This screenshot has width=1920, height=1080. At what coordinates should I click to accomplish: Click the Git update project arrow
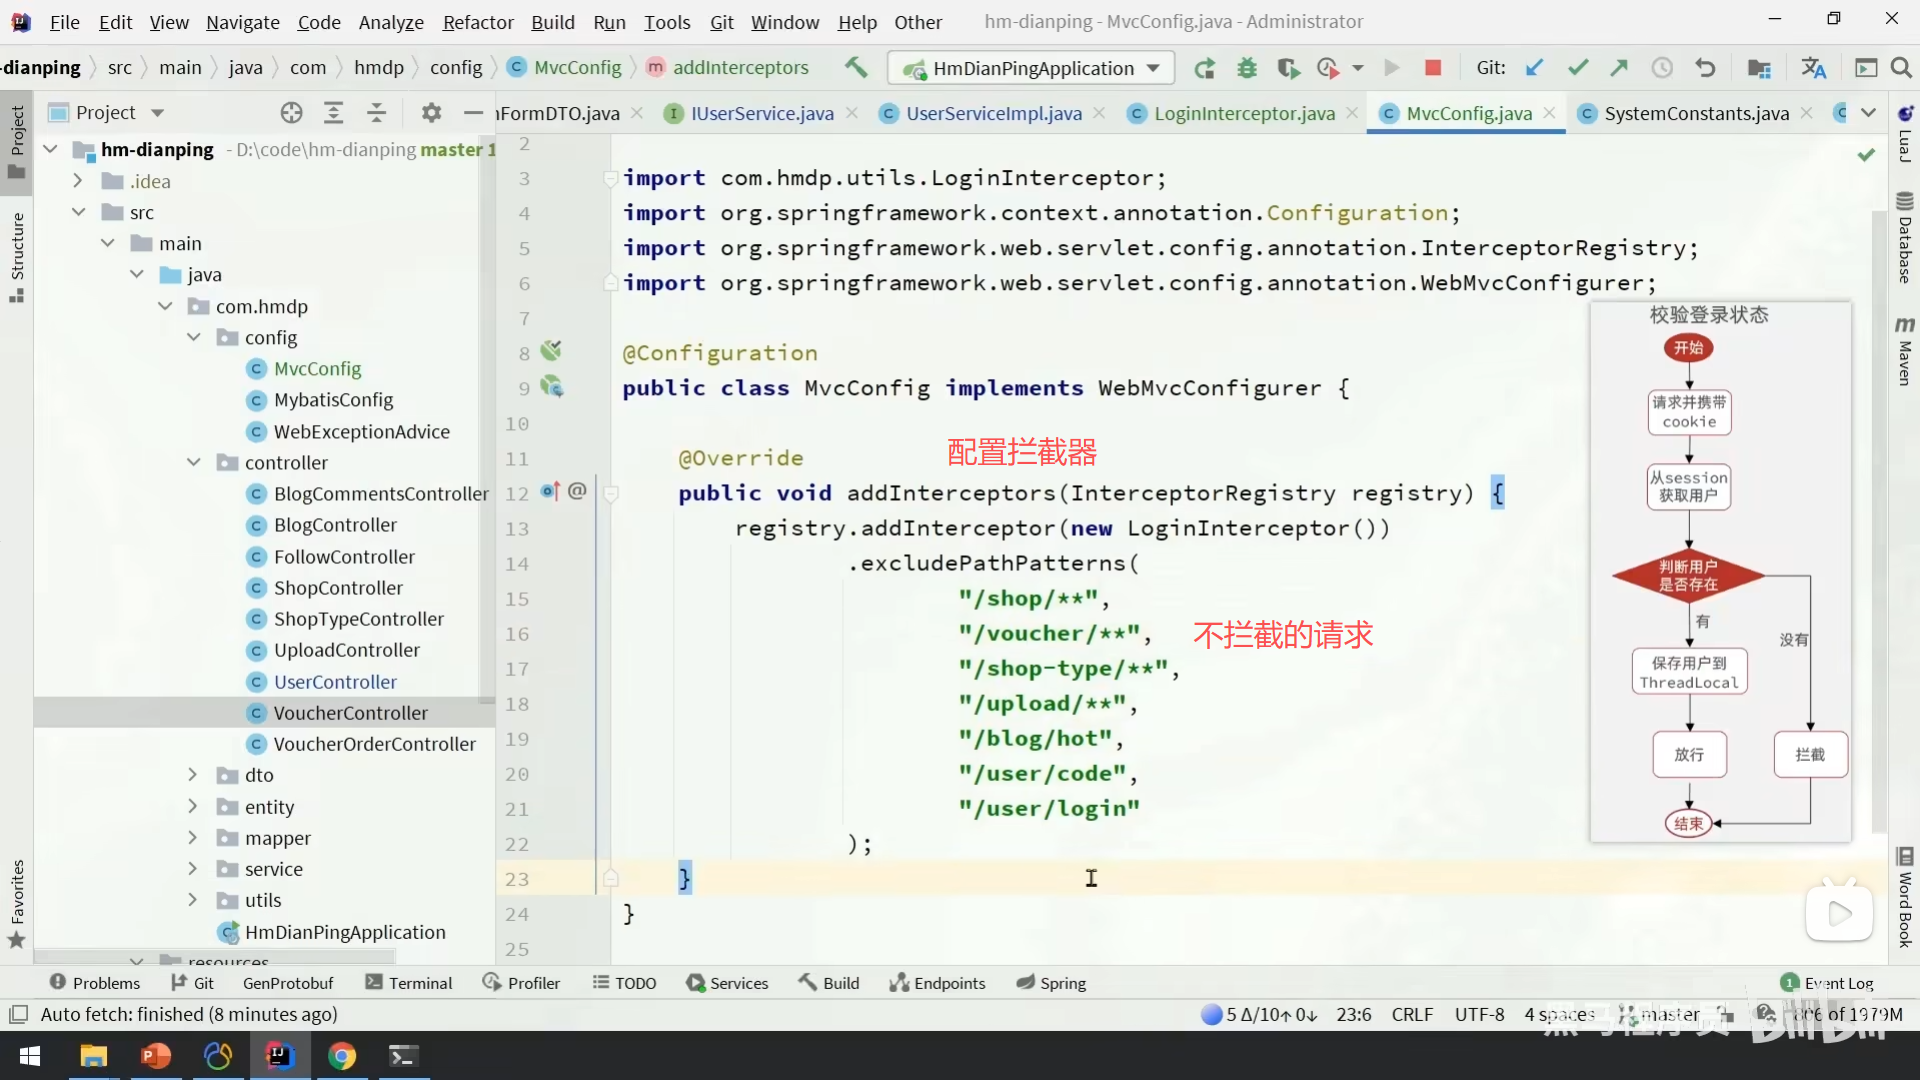1534,68
